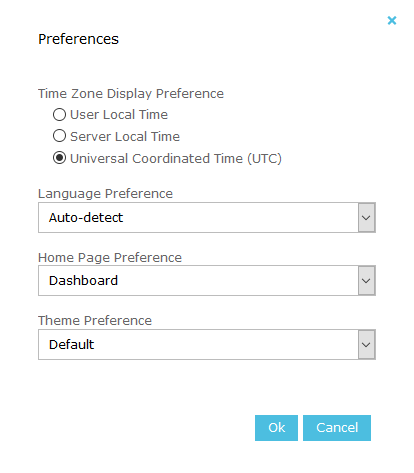The height and width of the screenshot is (473, 414).
Task: Select the User Local Time radio button
Action: [59, 114]
